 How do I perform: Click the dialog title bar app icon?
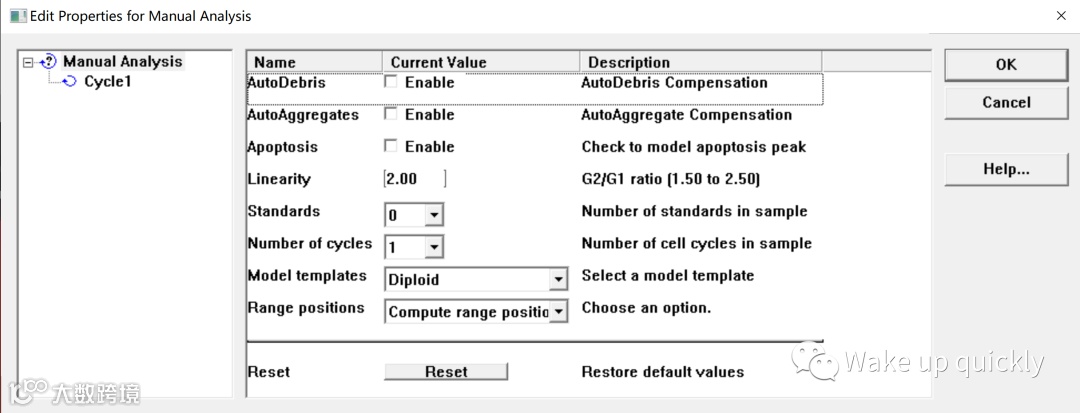[x=18, y=16]
